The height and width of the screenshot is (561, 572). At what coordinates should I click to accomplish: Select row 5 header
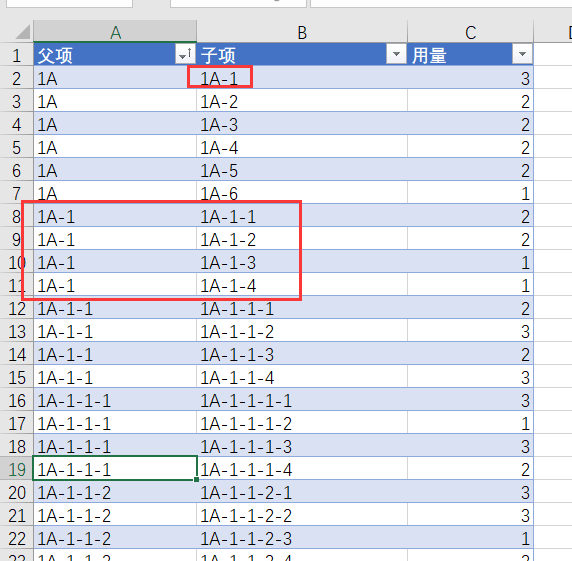16,147
